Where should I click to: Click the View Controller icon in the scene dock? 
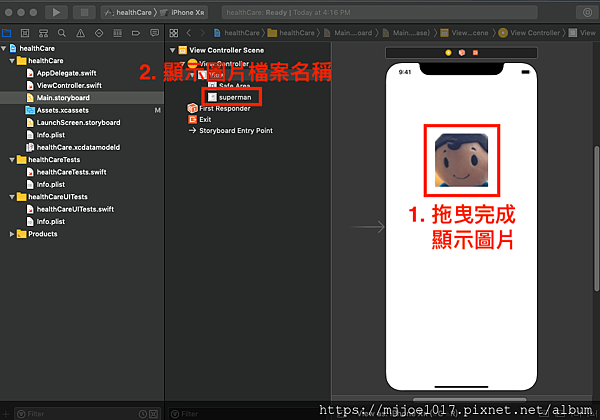pyautogui.click(x=448, y=52)
